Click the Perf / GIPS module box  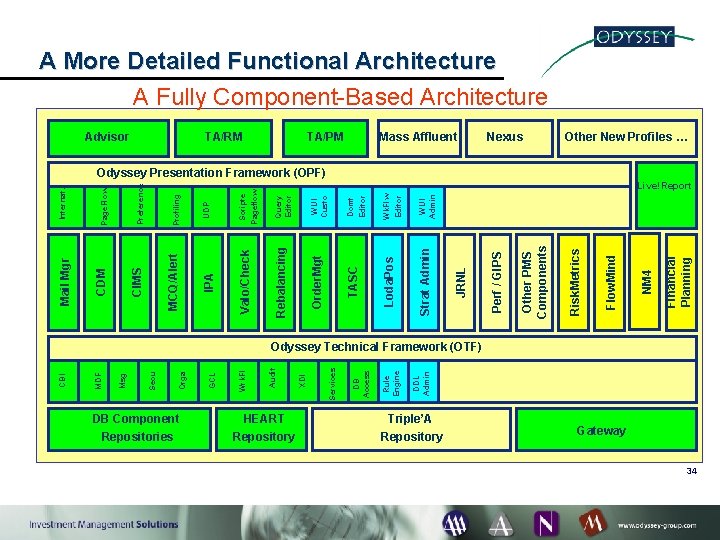[495, 282]
